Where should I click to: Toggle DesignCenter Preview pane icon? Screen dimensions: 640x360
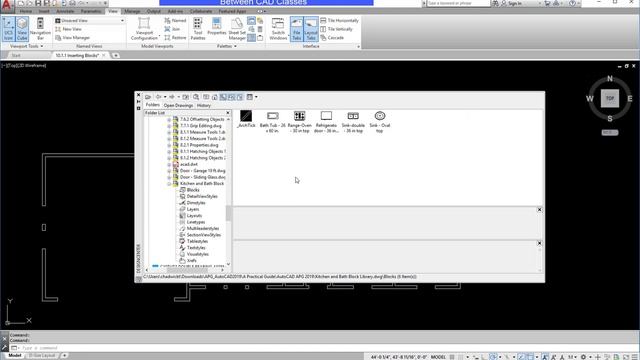point(231,97)
